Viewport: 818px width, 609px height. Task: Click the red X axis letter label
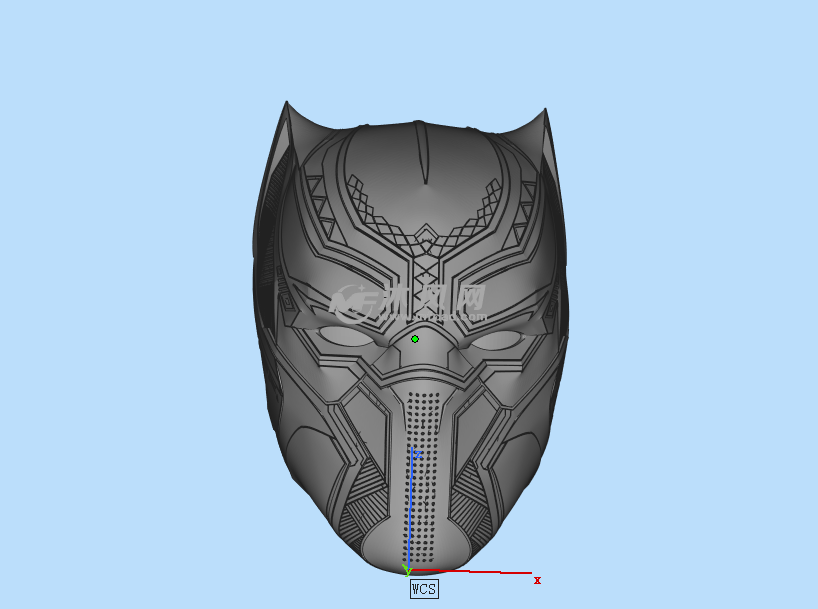coord(537,580)
